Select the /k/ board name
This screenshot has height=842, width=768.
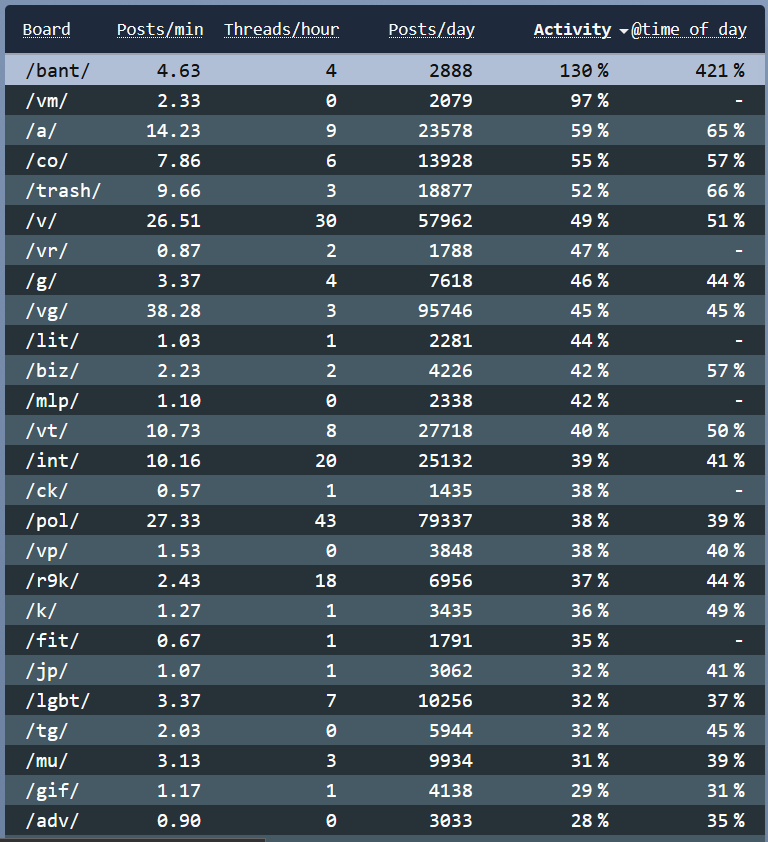pyautogui.click(x=41, y=611)
